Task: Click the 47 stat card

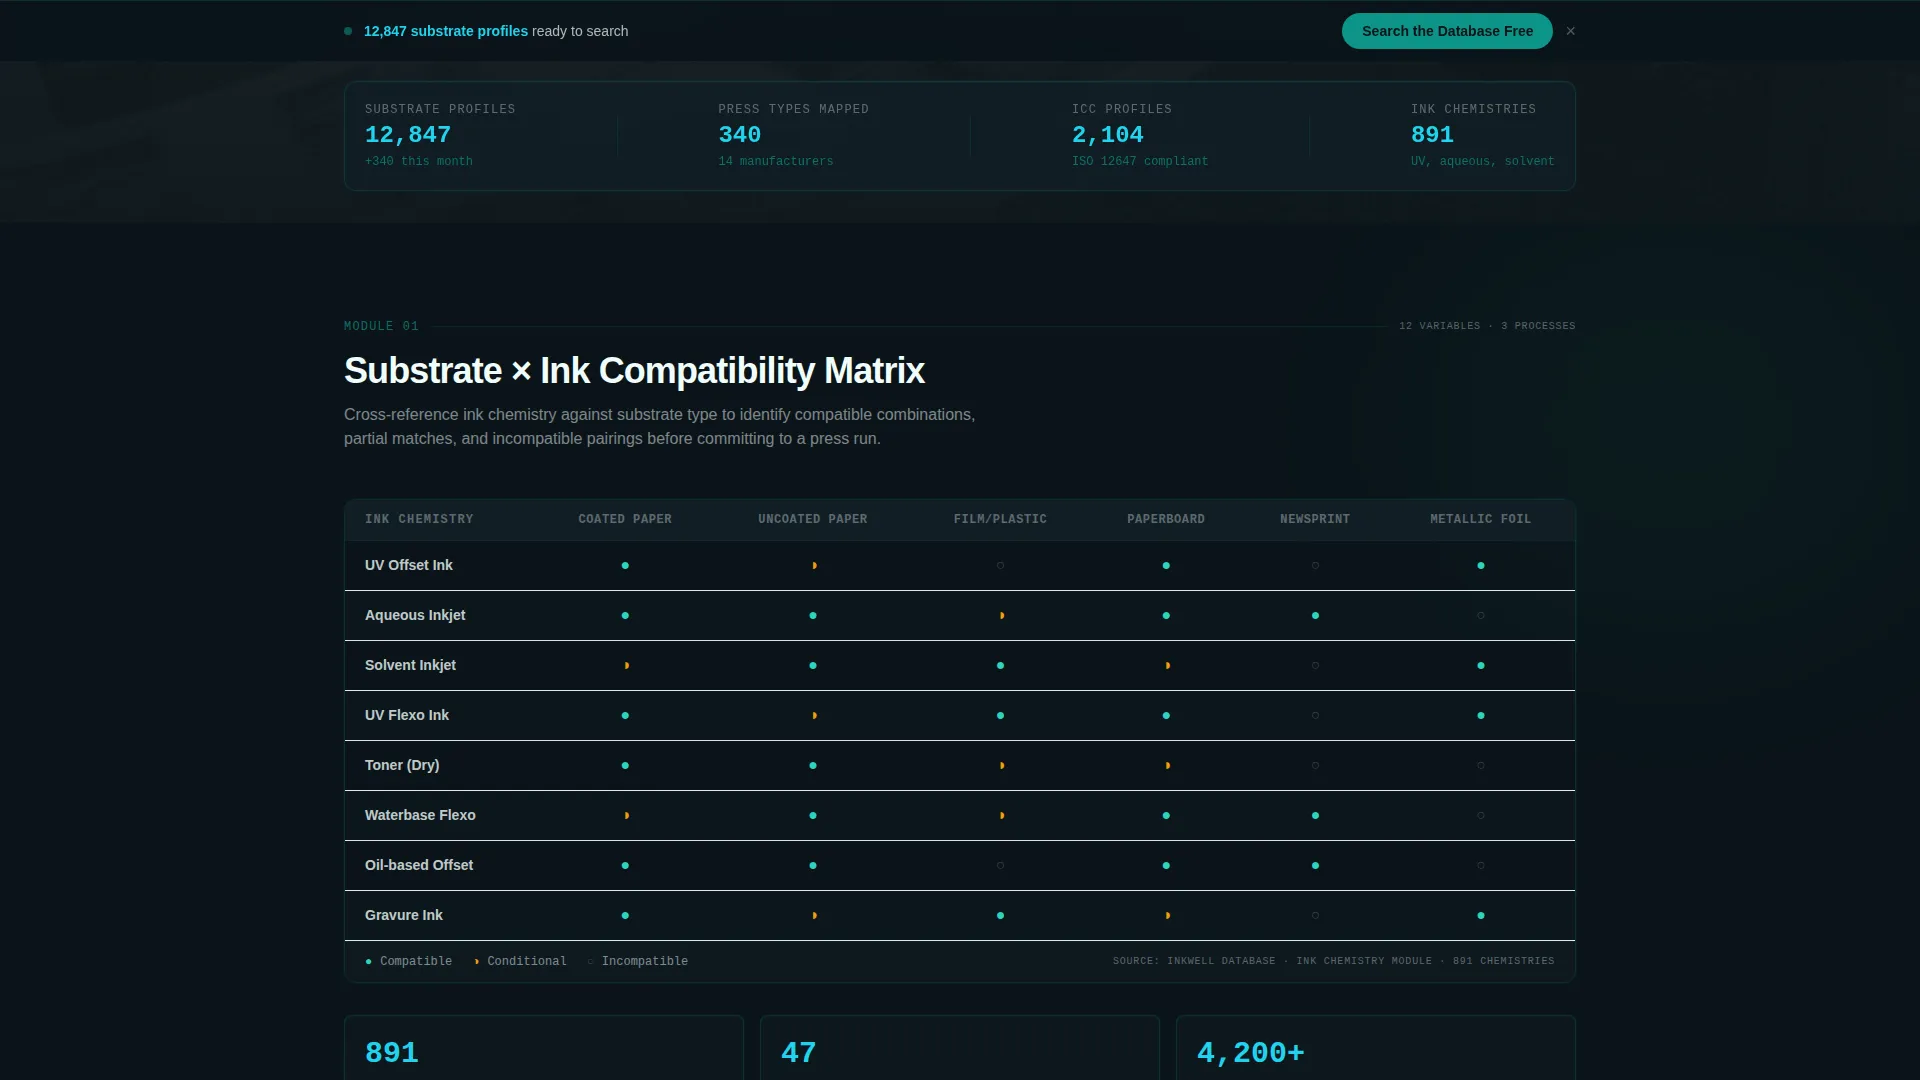Action: pos(960,1048)
